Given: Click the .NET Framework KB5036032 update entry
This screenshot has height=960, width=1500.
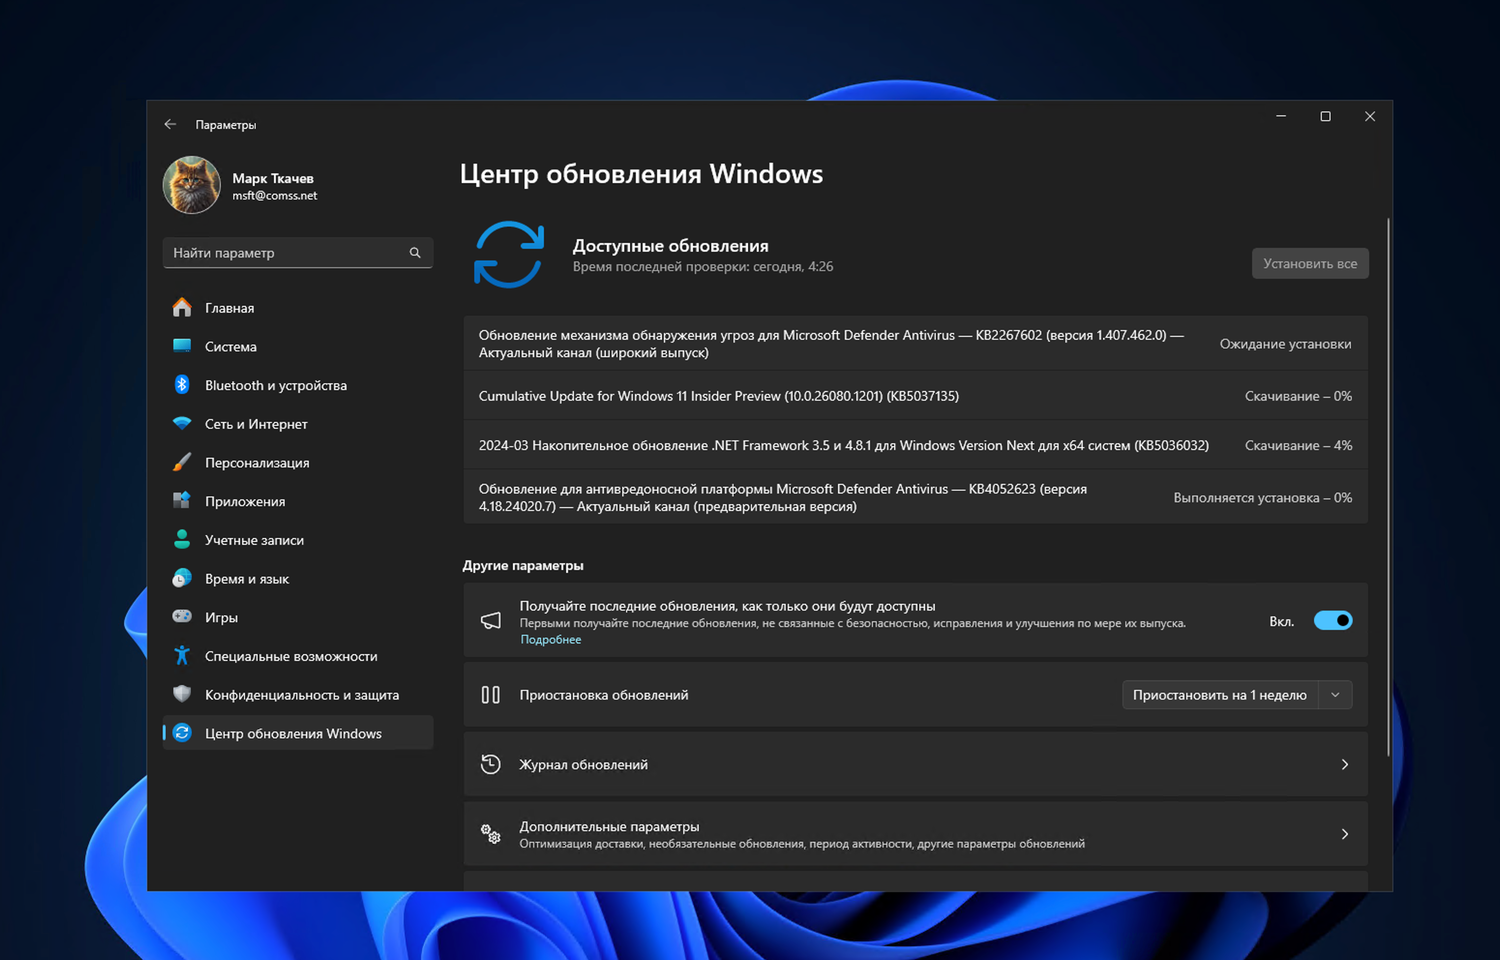Looking at the screenshot, I should click(x=915, y=445).
